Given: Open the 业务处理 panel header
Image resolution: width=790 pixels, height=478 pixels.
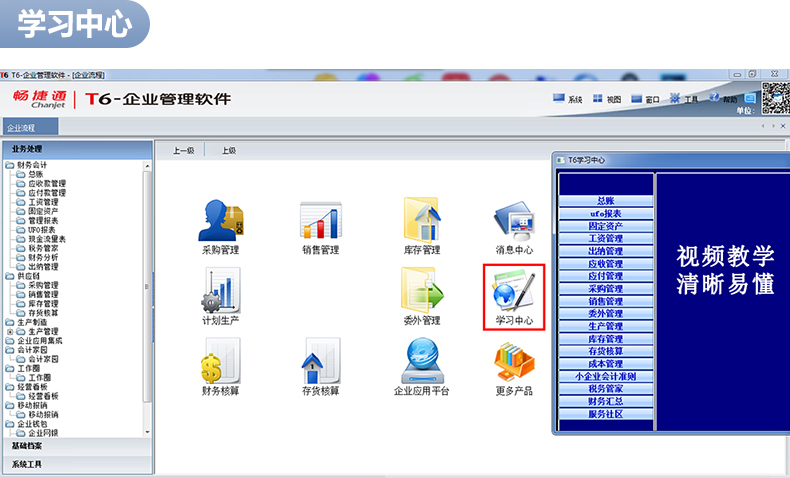Looking at the screenshot, I should coord(77,149).
